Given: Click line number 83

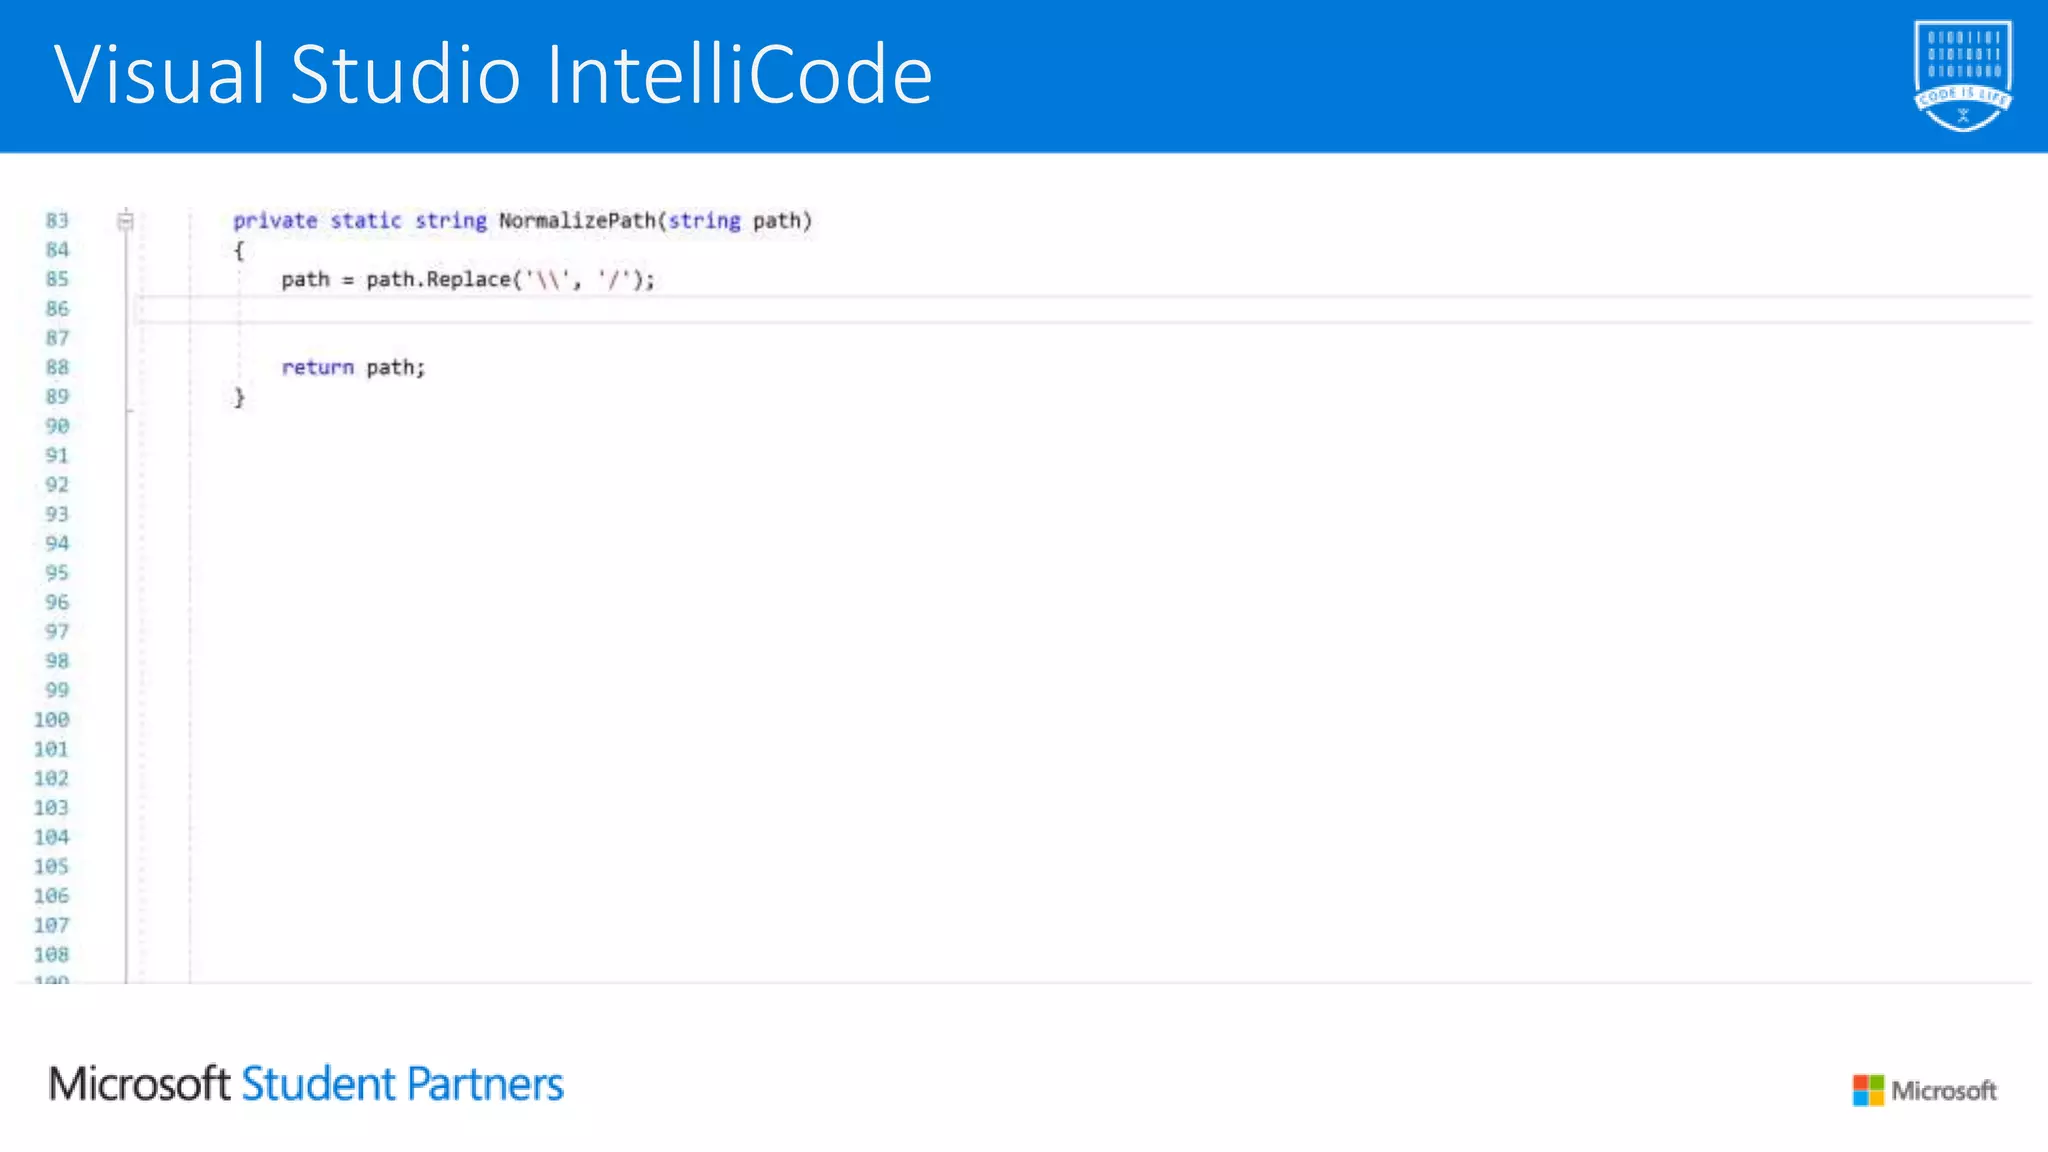Looking at the screenshot, I should point(57,220).
